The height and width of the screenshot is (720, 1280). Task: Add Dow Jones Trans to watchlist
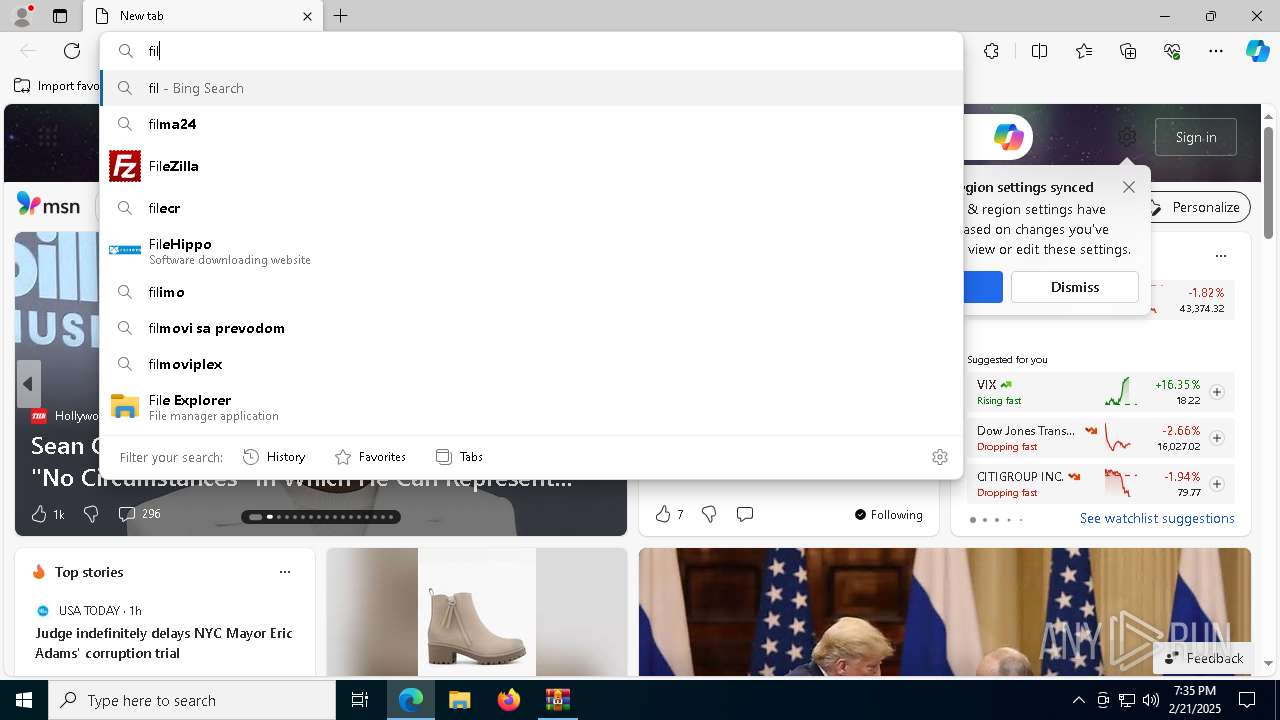1217,438
